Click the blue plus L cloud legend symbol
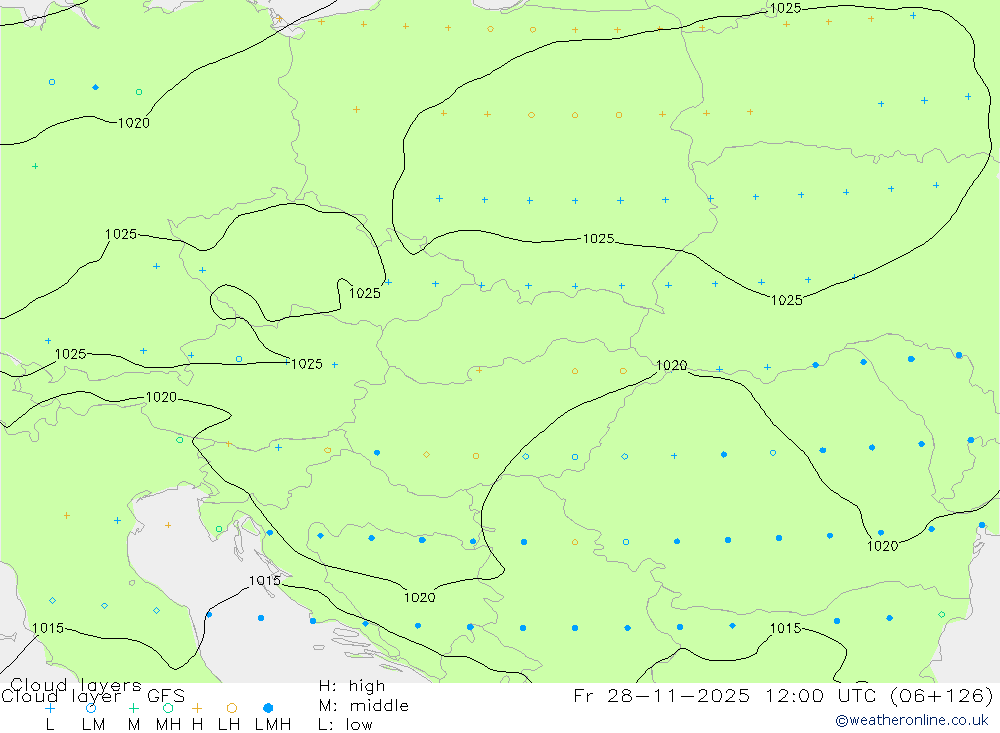Image resolution: width=1000 pixels, height=733 pixels. pyautogui.click(x=50, y=708)
